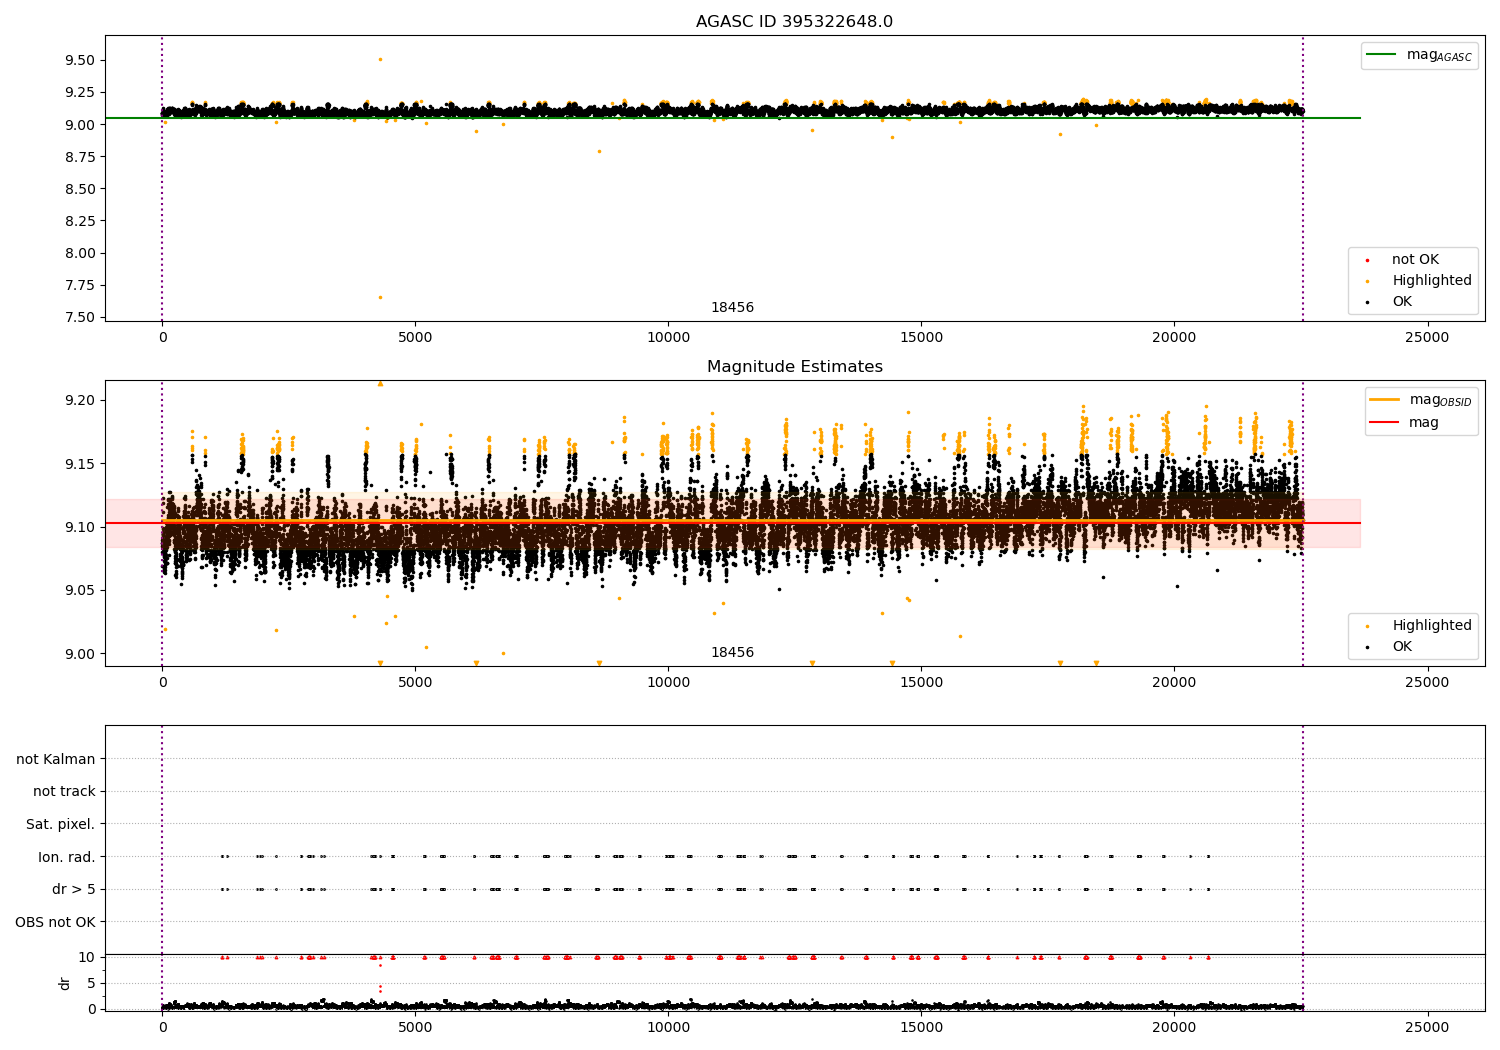Click the red dot marker beside 'not OK'
1500x1050 pixels.
tap(1367, 260)
